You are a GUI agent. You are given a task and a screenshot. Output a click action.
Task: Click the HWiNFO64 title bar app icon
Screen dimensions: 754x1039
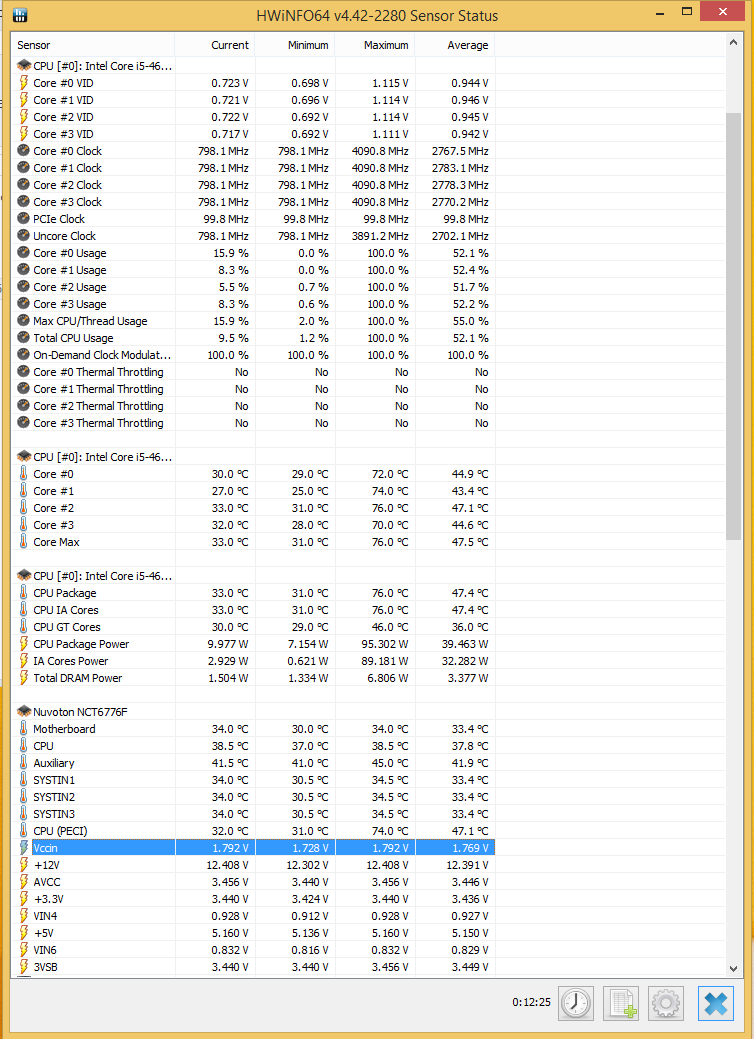pyautogui.click(x=20, y=15)
